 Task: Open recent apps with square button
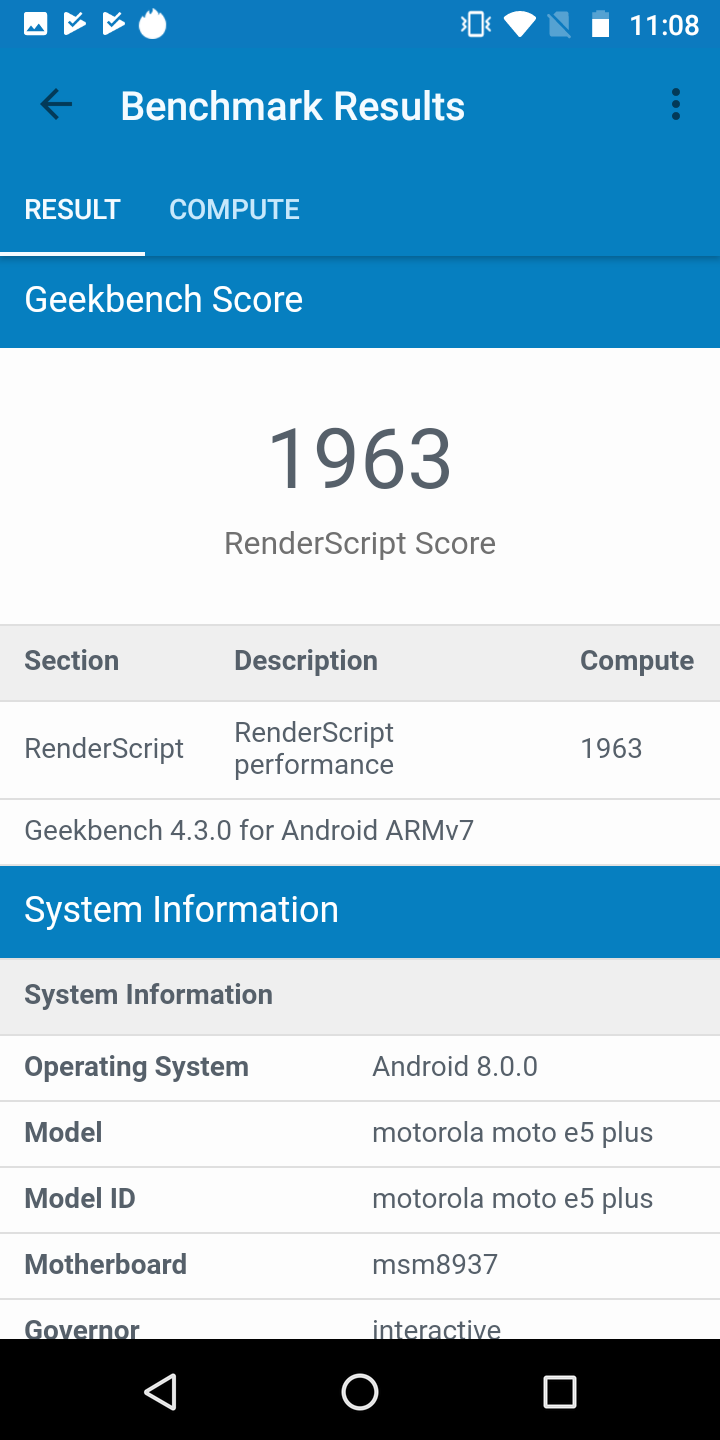pyautogui.click(x=560, y=1391)
